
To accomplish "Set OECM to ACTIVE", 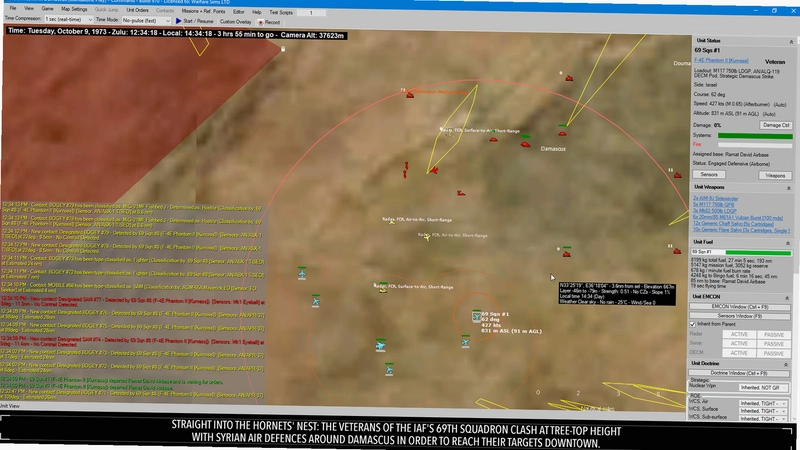I will (739, 353).
